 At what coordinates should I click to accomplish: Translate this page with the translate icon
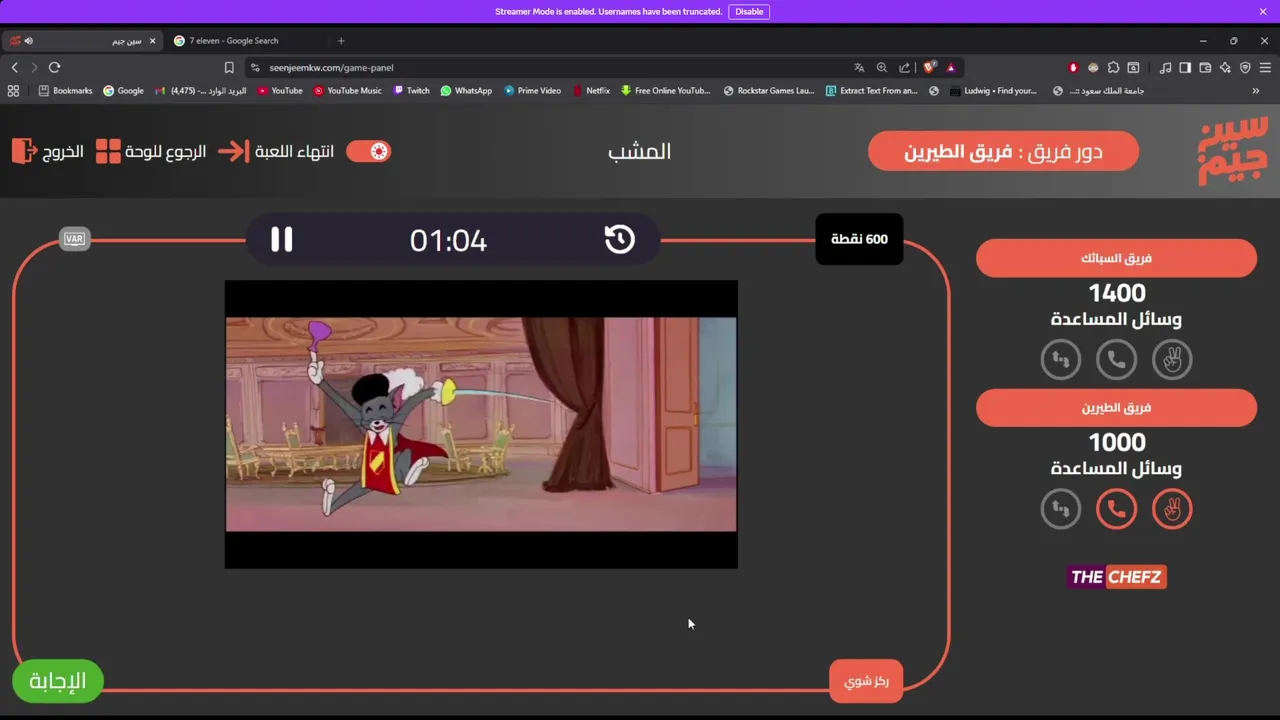point(859,67)
